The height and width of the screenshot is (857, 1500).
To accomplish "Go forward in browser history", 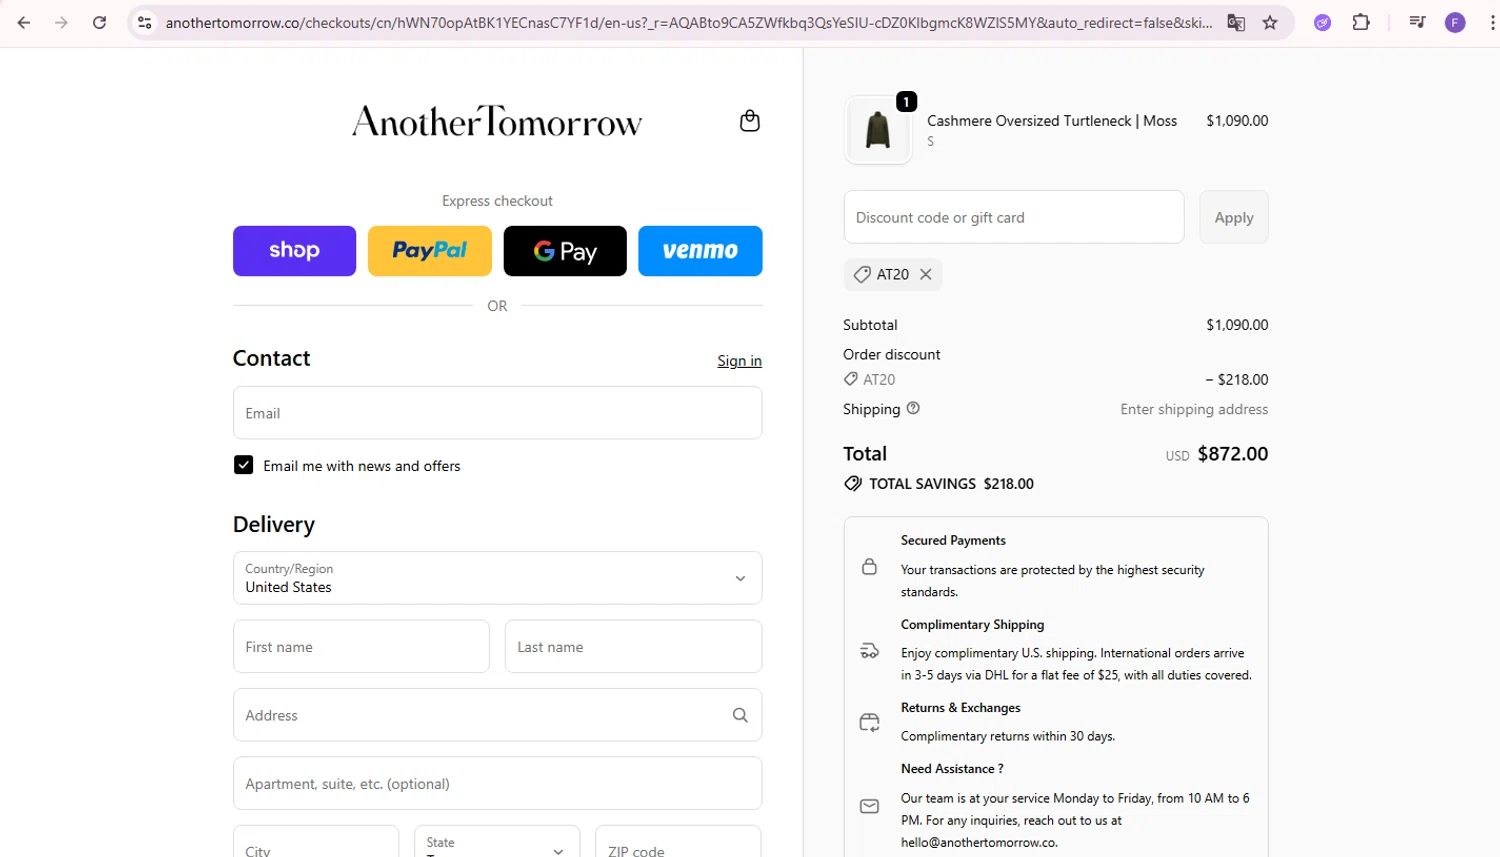I will click(61, 22).
